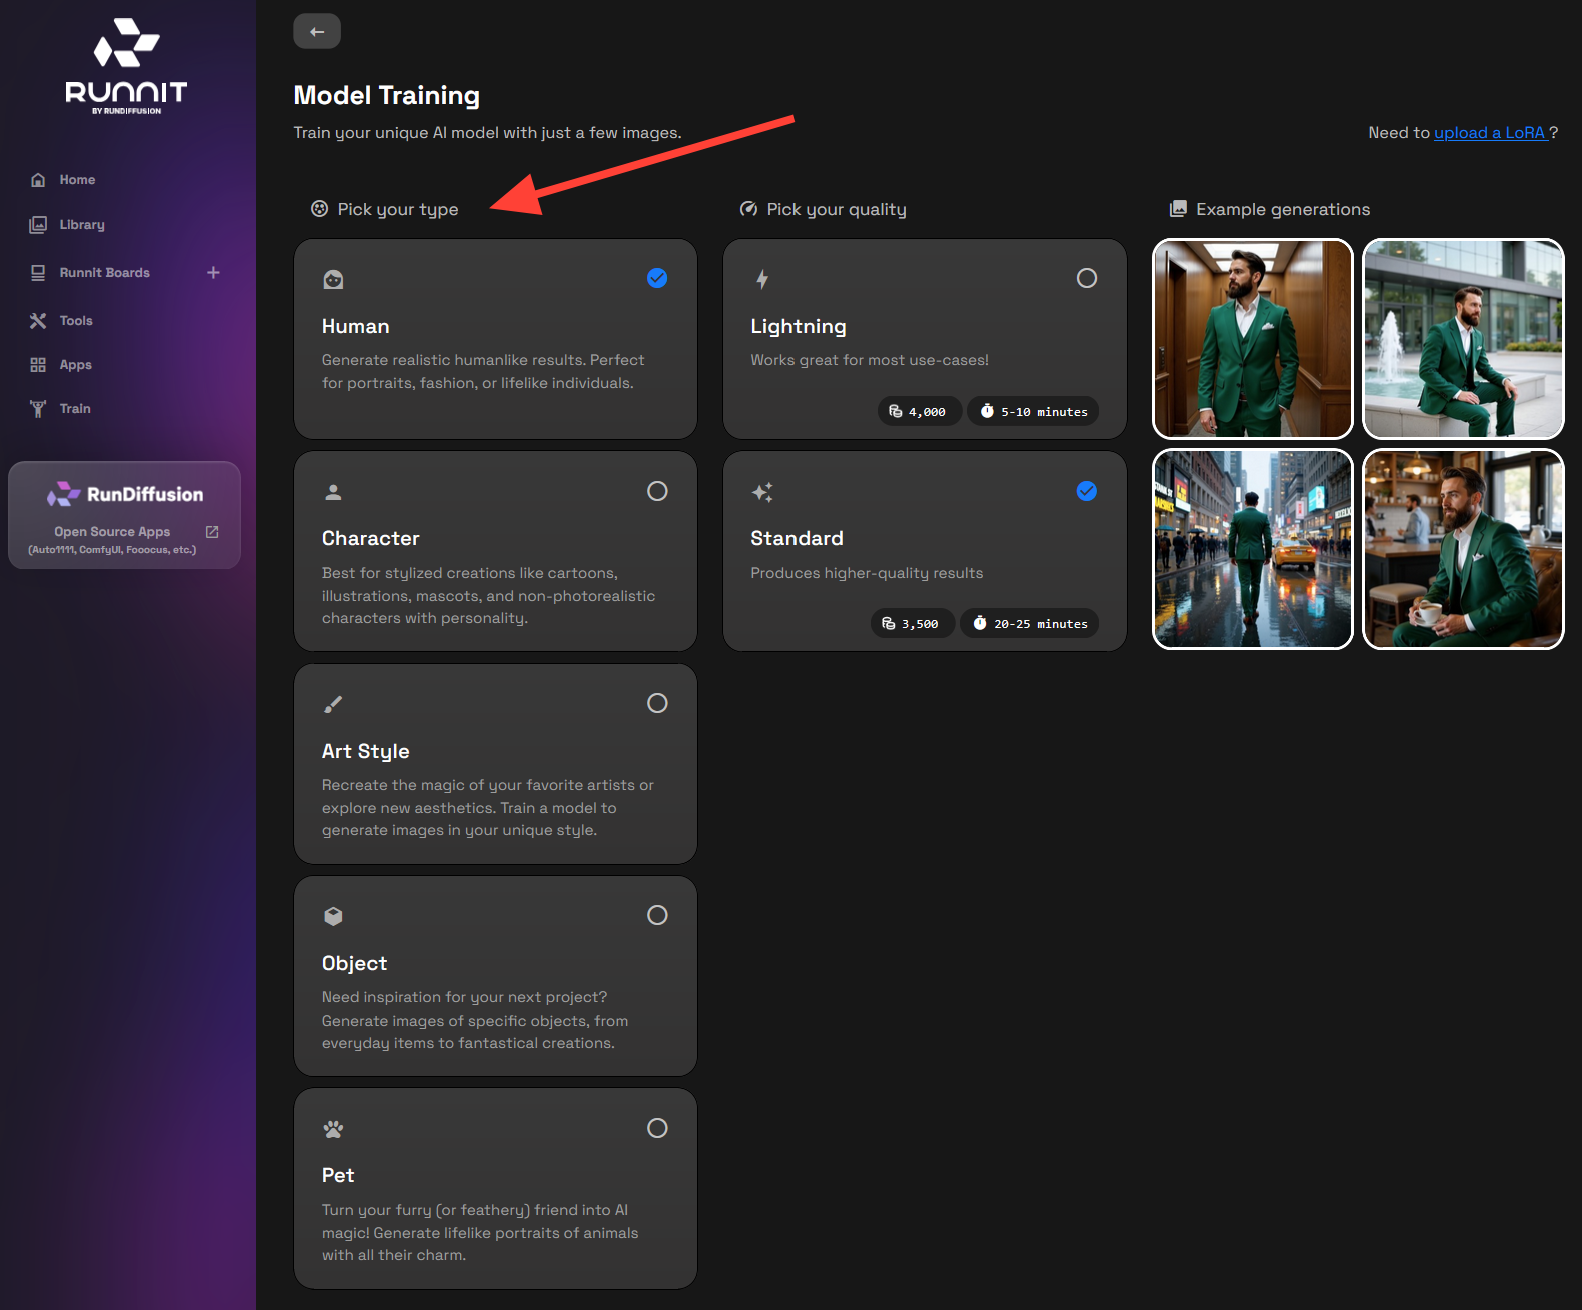This screenshot has width=1582, height=1310.
Task: Select the Object type card
Action: point(495,976)
